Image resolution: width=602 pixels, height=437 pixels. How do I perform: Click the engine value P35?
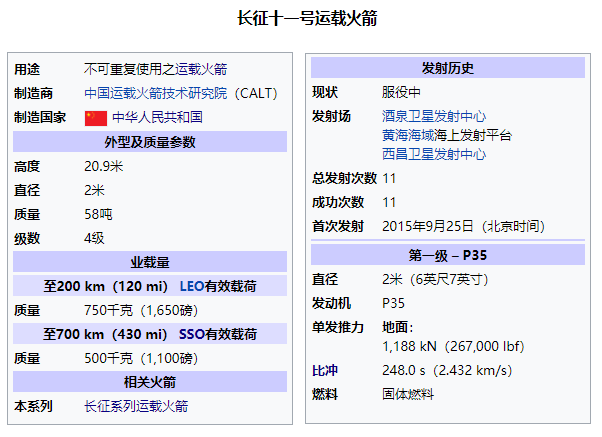(393, 303)
